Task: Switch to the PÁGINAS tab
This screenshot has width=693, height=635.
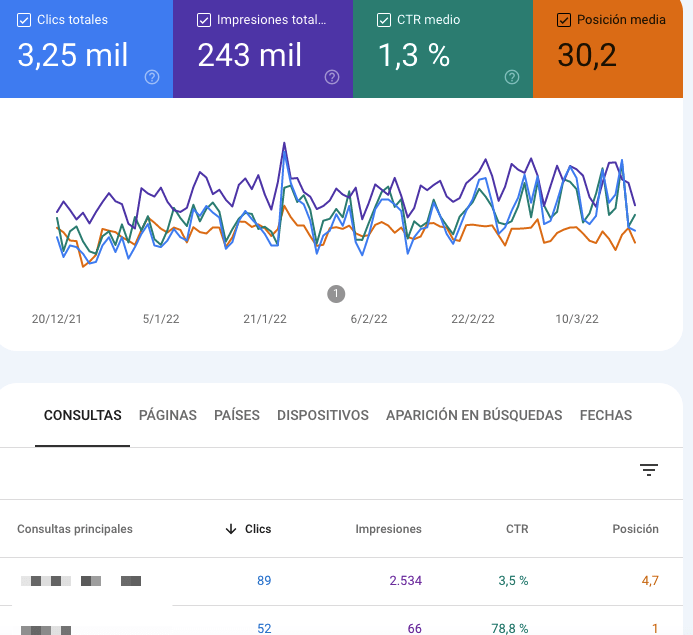Action: [168, 415]
